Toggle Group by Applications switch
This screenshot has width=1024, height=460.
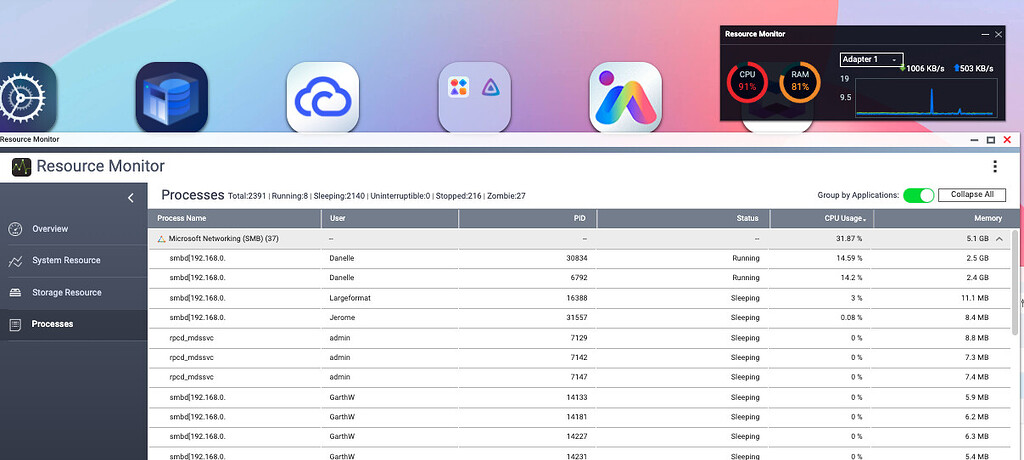(917, 195)
